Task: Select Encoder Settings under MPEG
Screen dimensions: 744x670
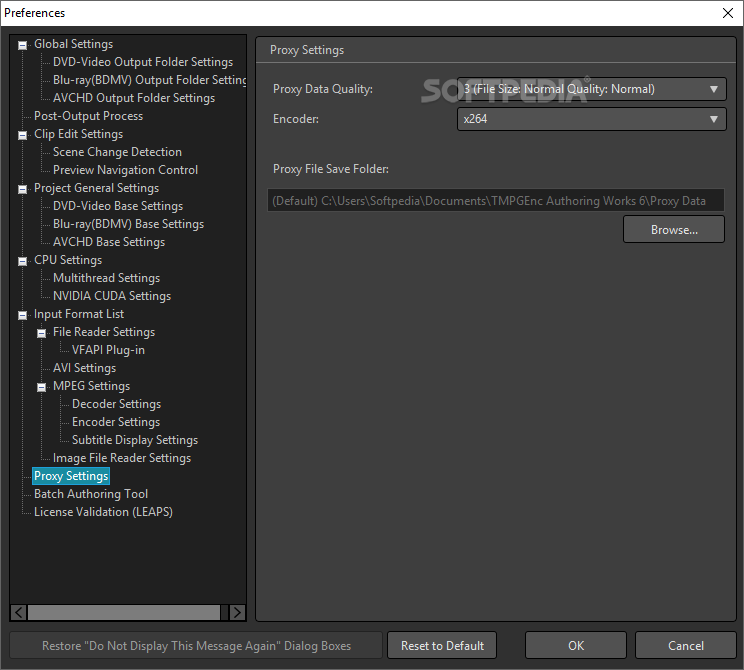Action: pos(116,422)
